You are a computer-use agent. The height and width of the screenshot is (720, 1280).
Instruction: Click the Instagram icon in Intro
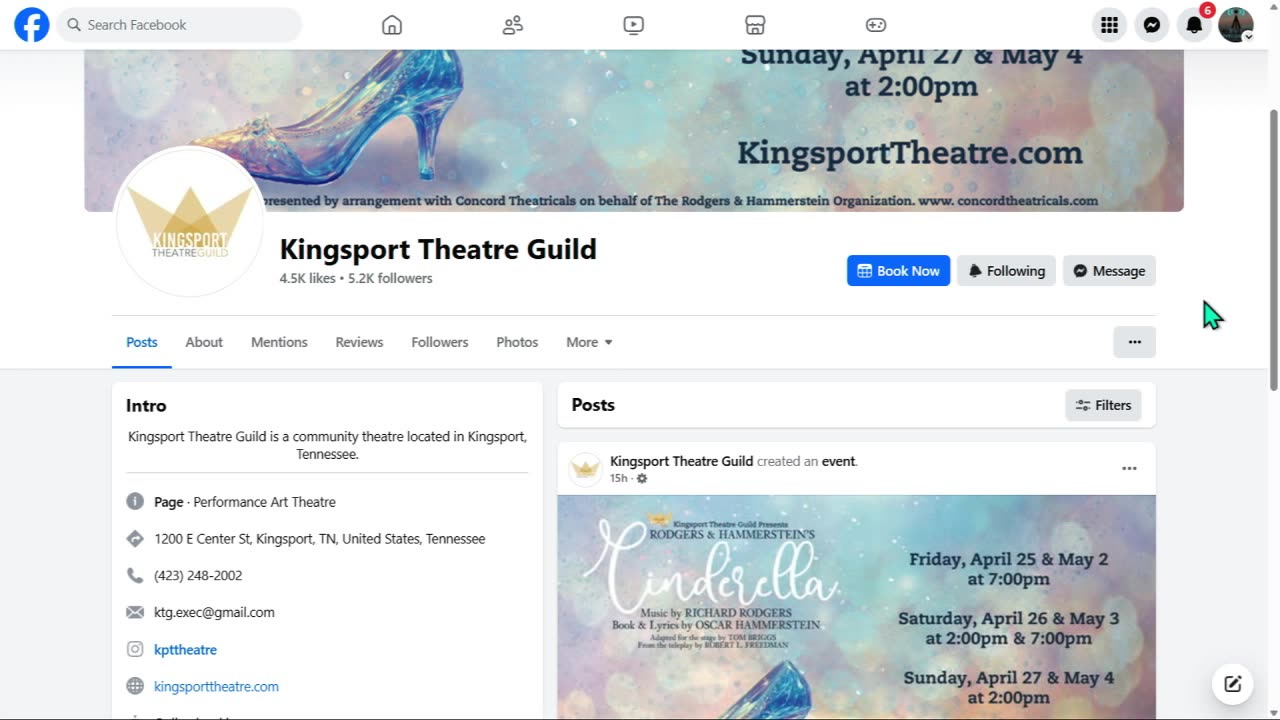coord(135,649)
